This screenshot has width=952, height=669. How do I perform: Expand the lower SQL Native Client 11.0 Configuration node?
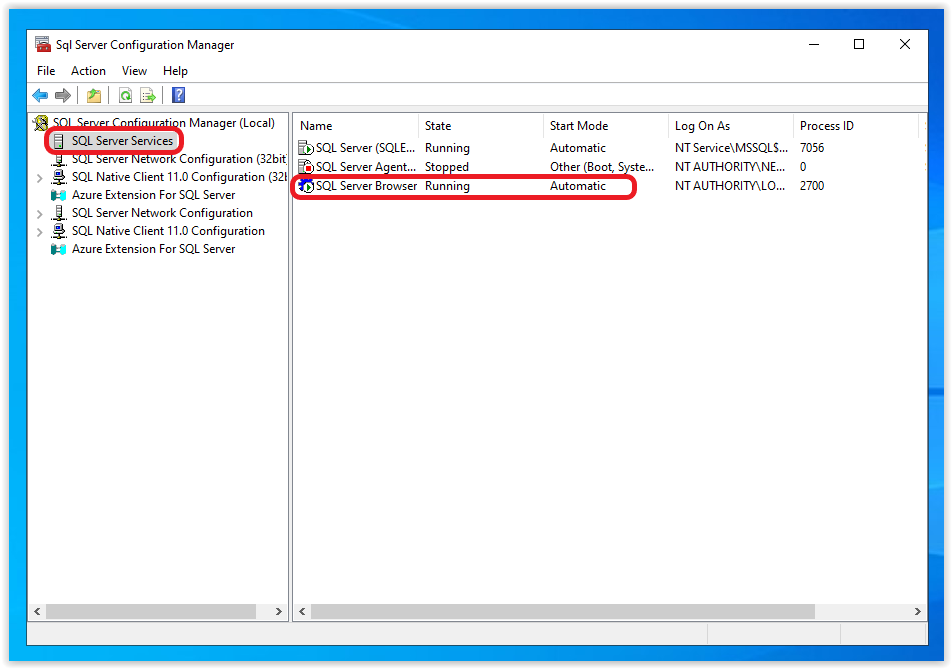click(39, 232)
